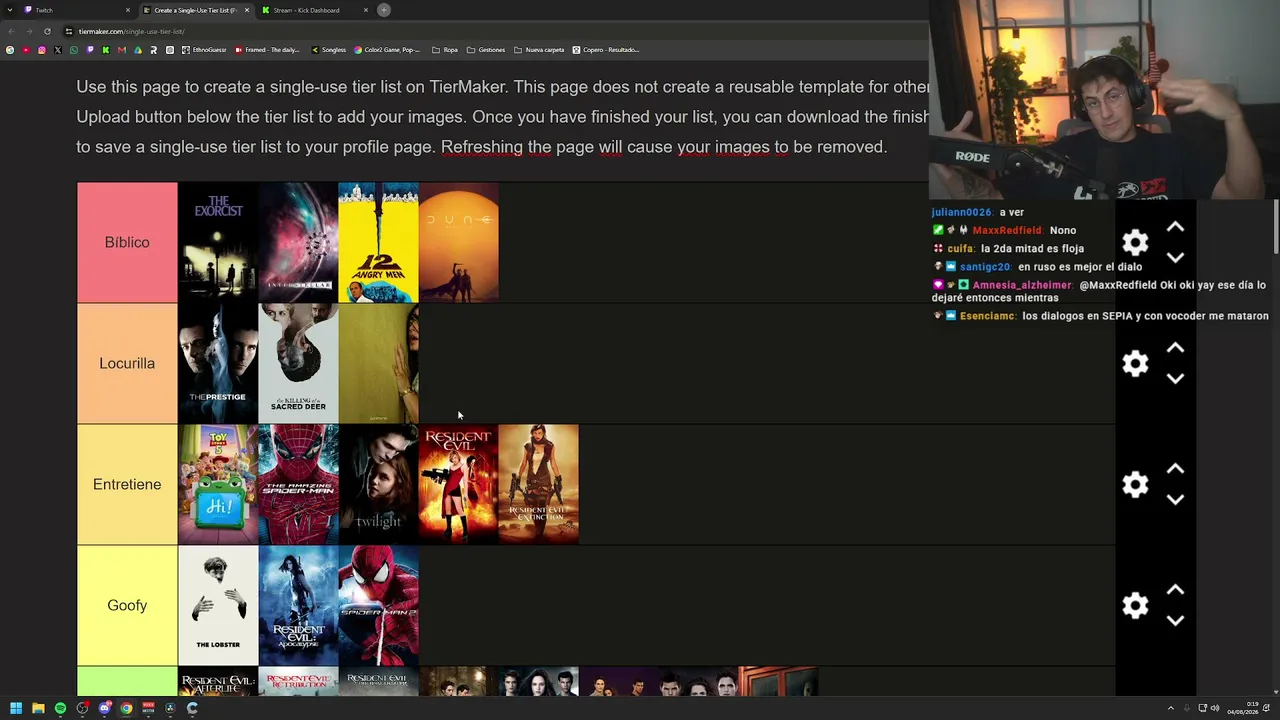Image resolution: width=1280 pixels, height=720 pixels.
Task: Pick The Prestige poster
Action: (x=218, y=364)
